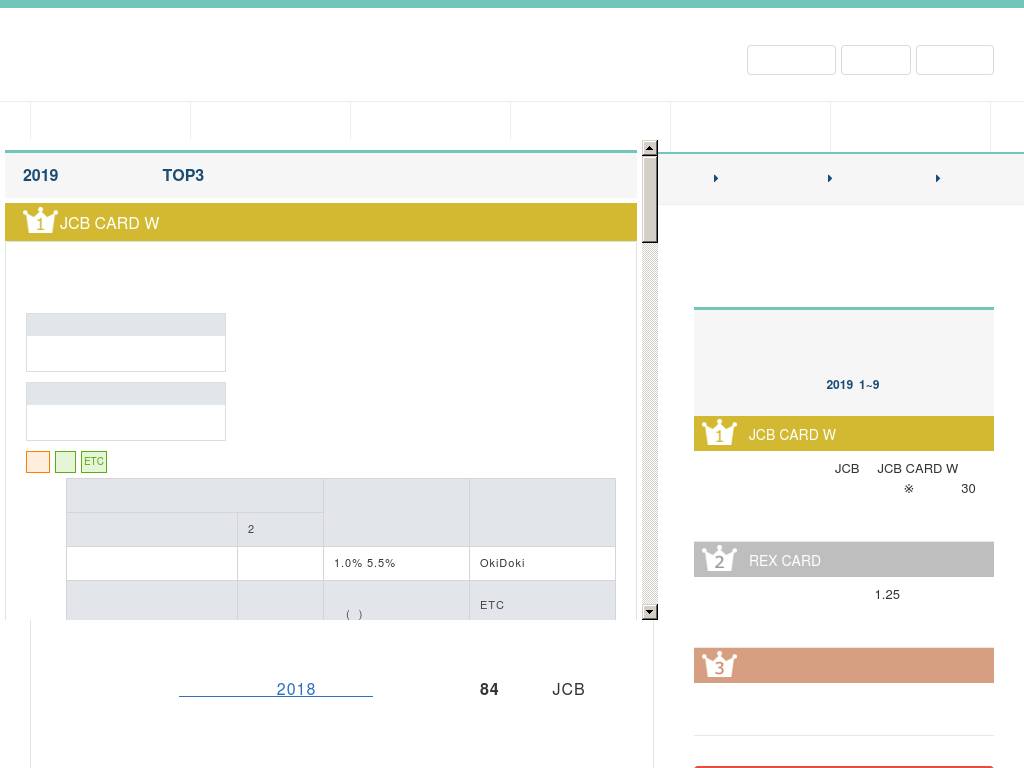Screen dimensions: 1024x768
Task: Click the gold crown icon beside JCB CARD W in the main panel
Action: pyautogui.click(x=40, y=221)
